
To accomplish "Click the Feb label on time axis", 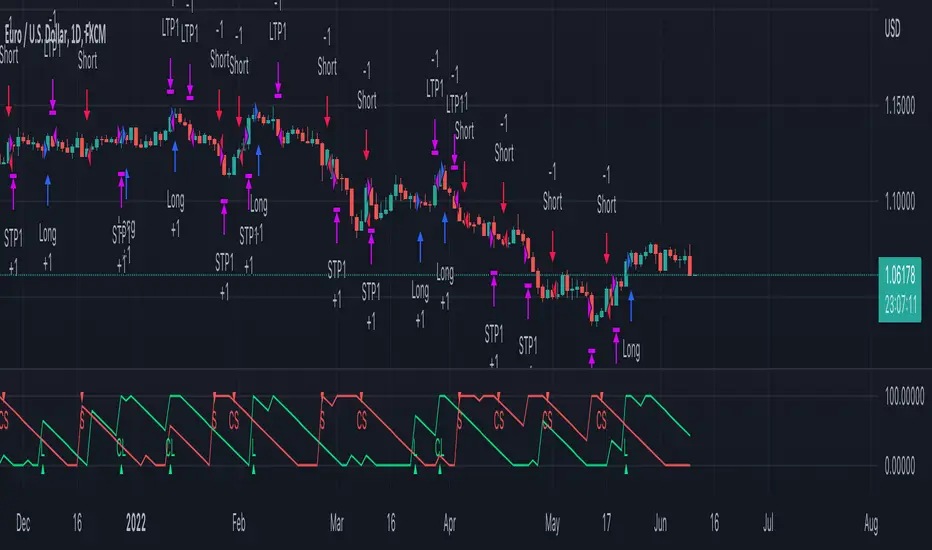I will (238, 523).
